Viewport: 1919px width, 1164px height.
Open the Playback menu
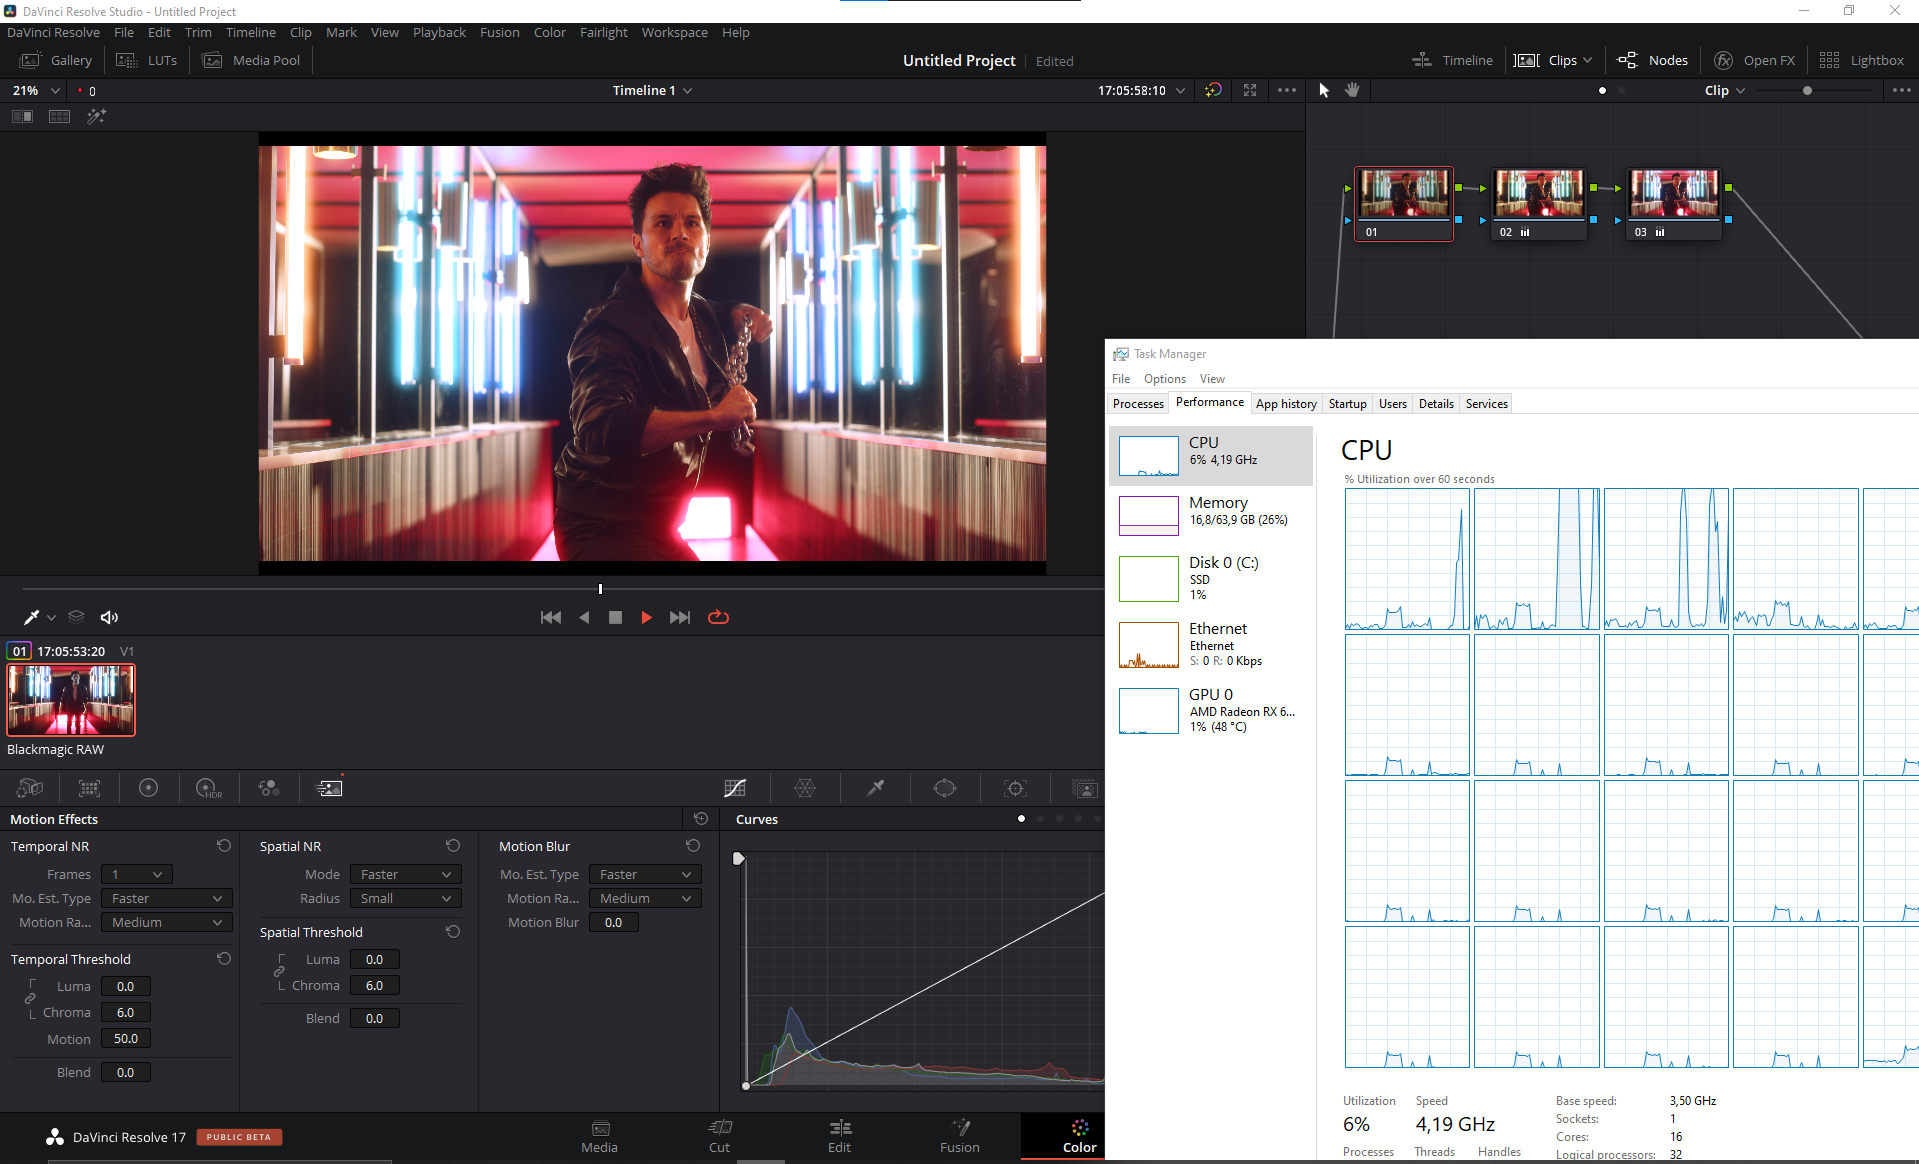439,32
